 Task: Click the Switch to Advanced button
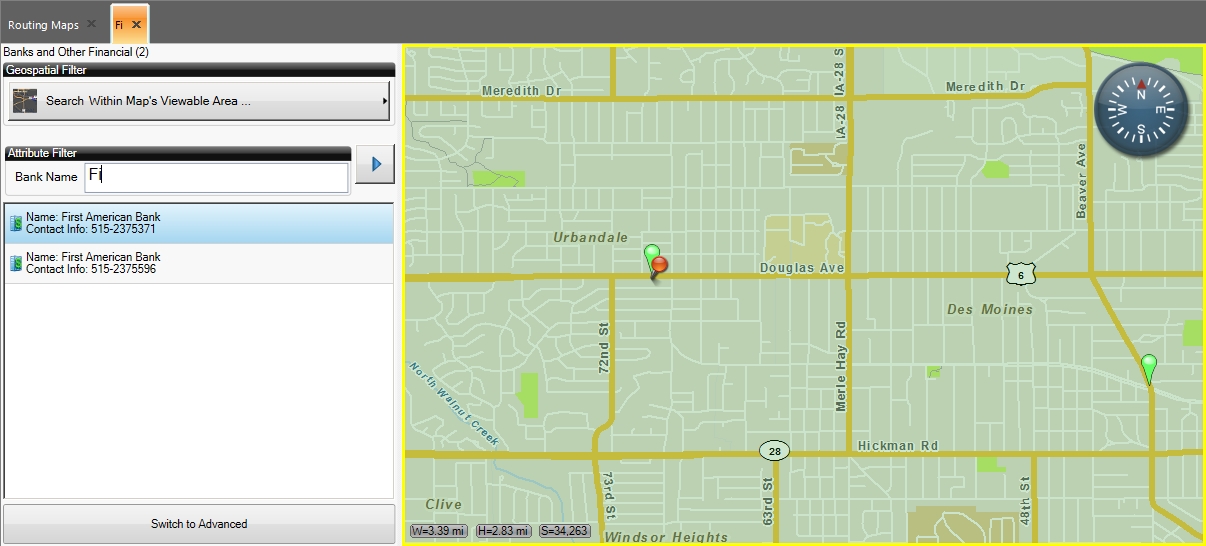coord(199,524)
